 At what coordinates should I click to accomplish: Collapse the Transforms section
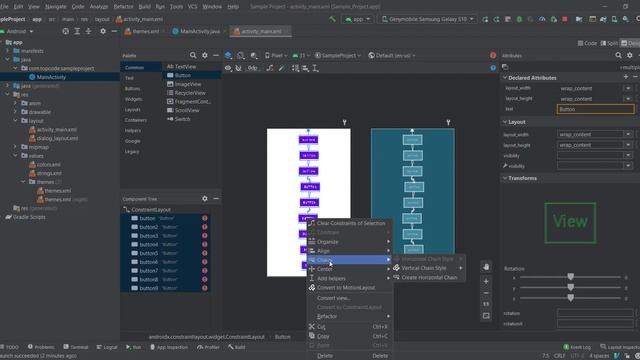505,178
